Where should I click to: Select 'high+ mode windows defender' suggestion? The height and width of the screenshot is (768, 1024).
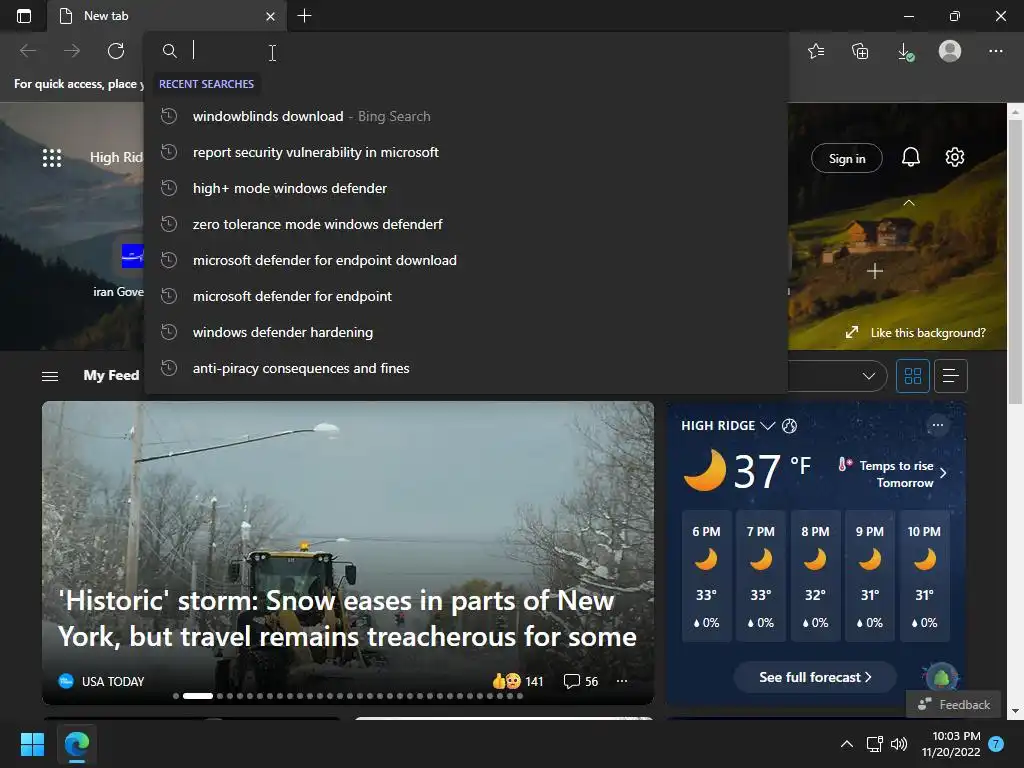pos(466,188)
